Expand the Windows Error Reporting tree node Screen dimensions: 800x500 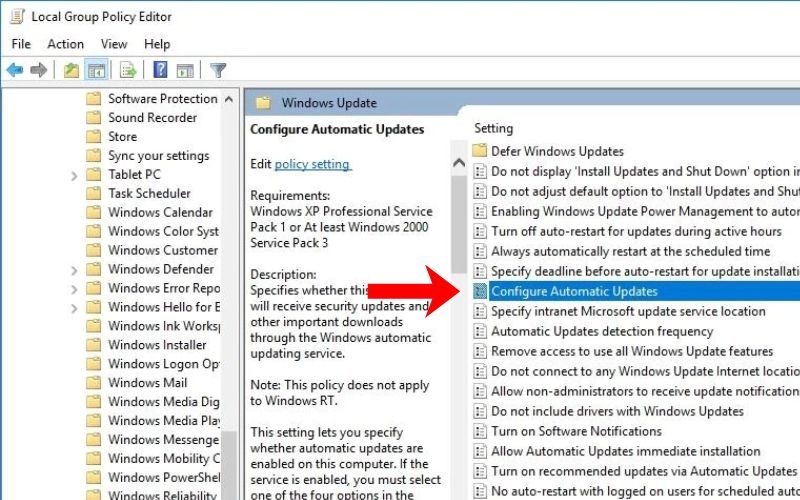point(74,289)
